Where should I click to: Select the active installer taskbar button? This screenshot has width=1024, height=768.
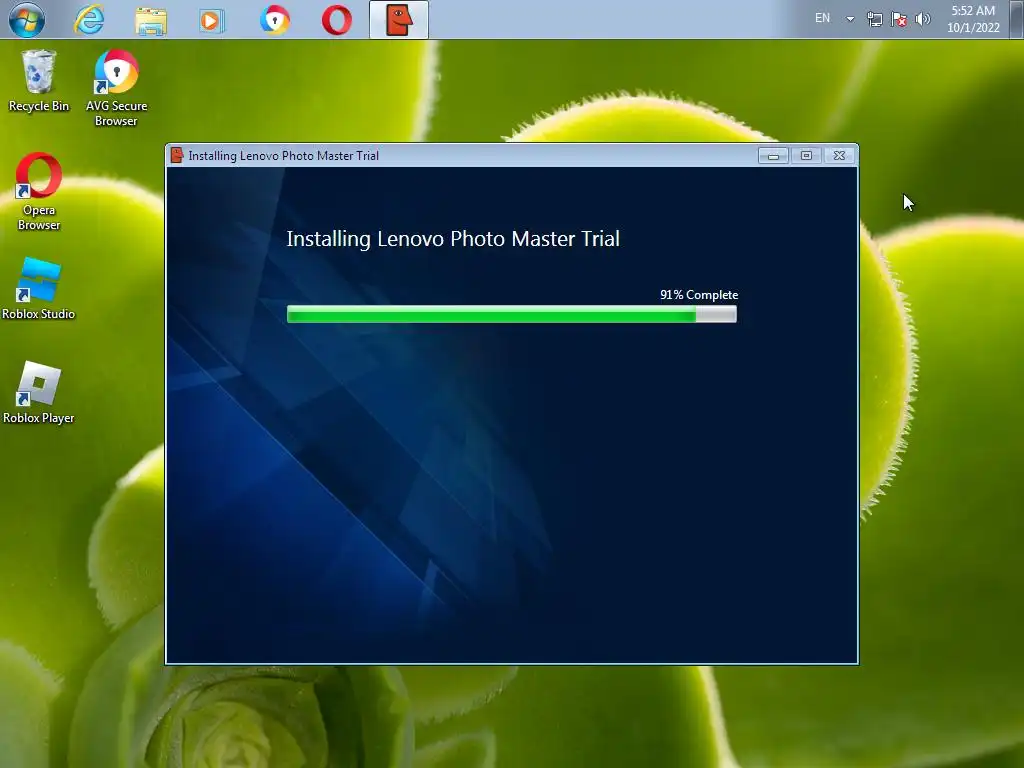pyautogui.click(x=399, y=20)
